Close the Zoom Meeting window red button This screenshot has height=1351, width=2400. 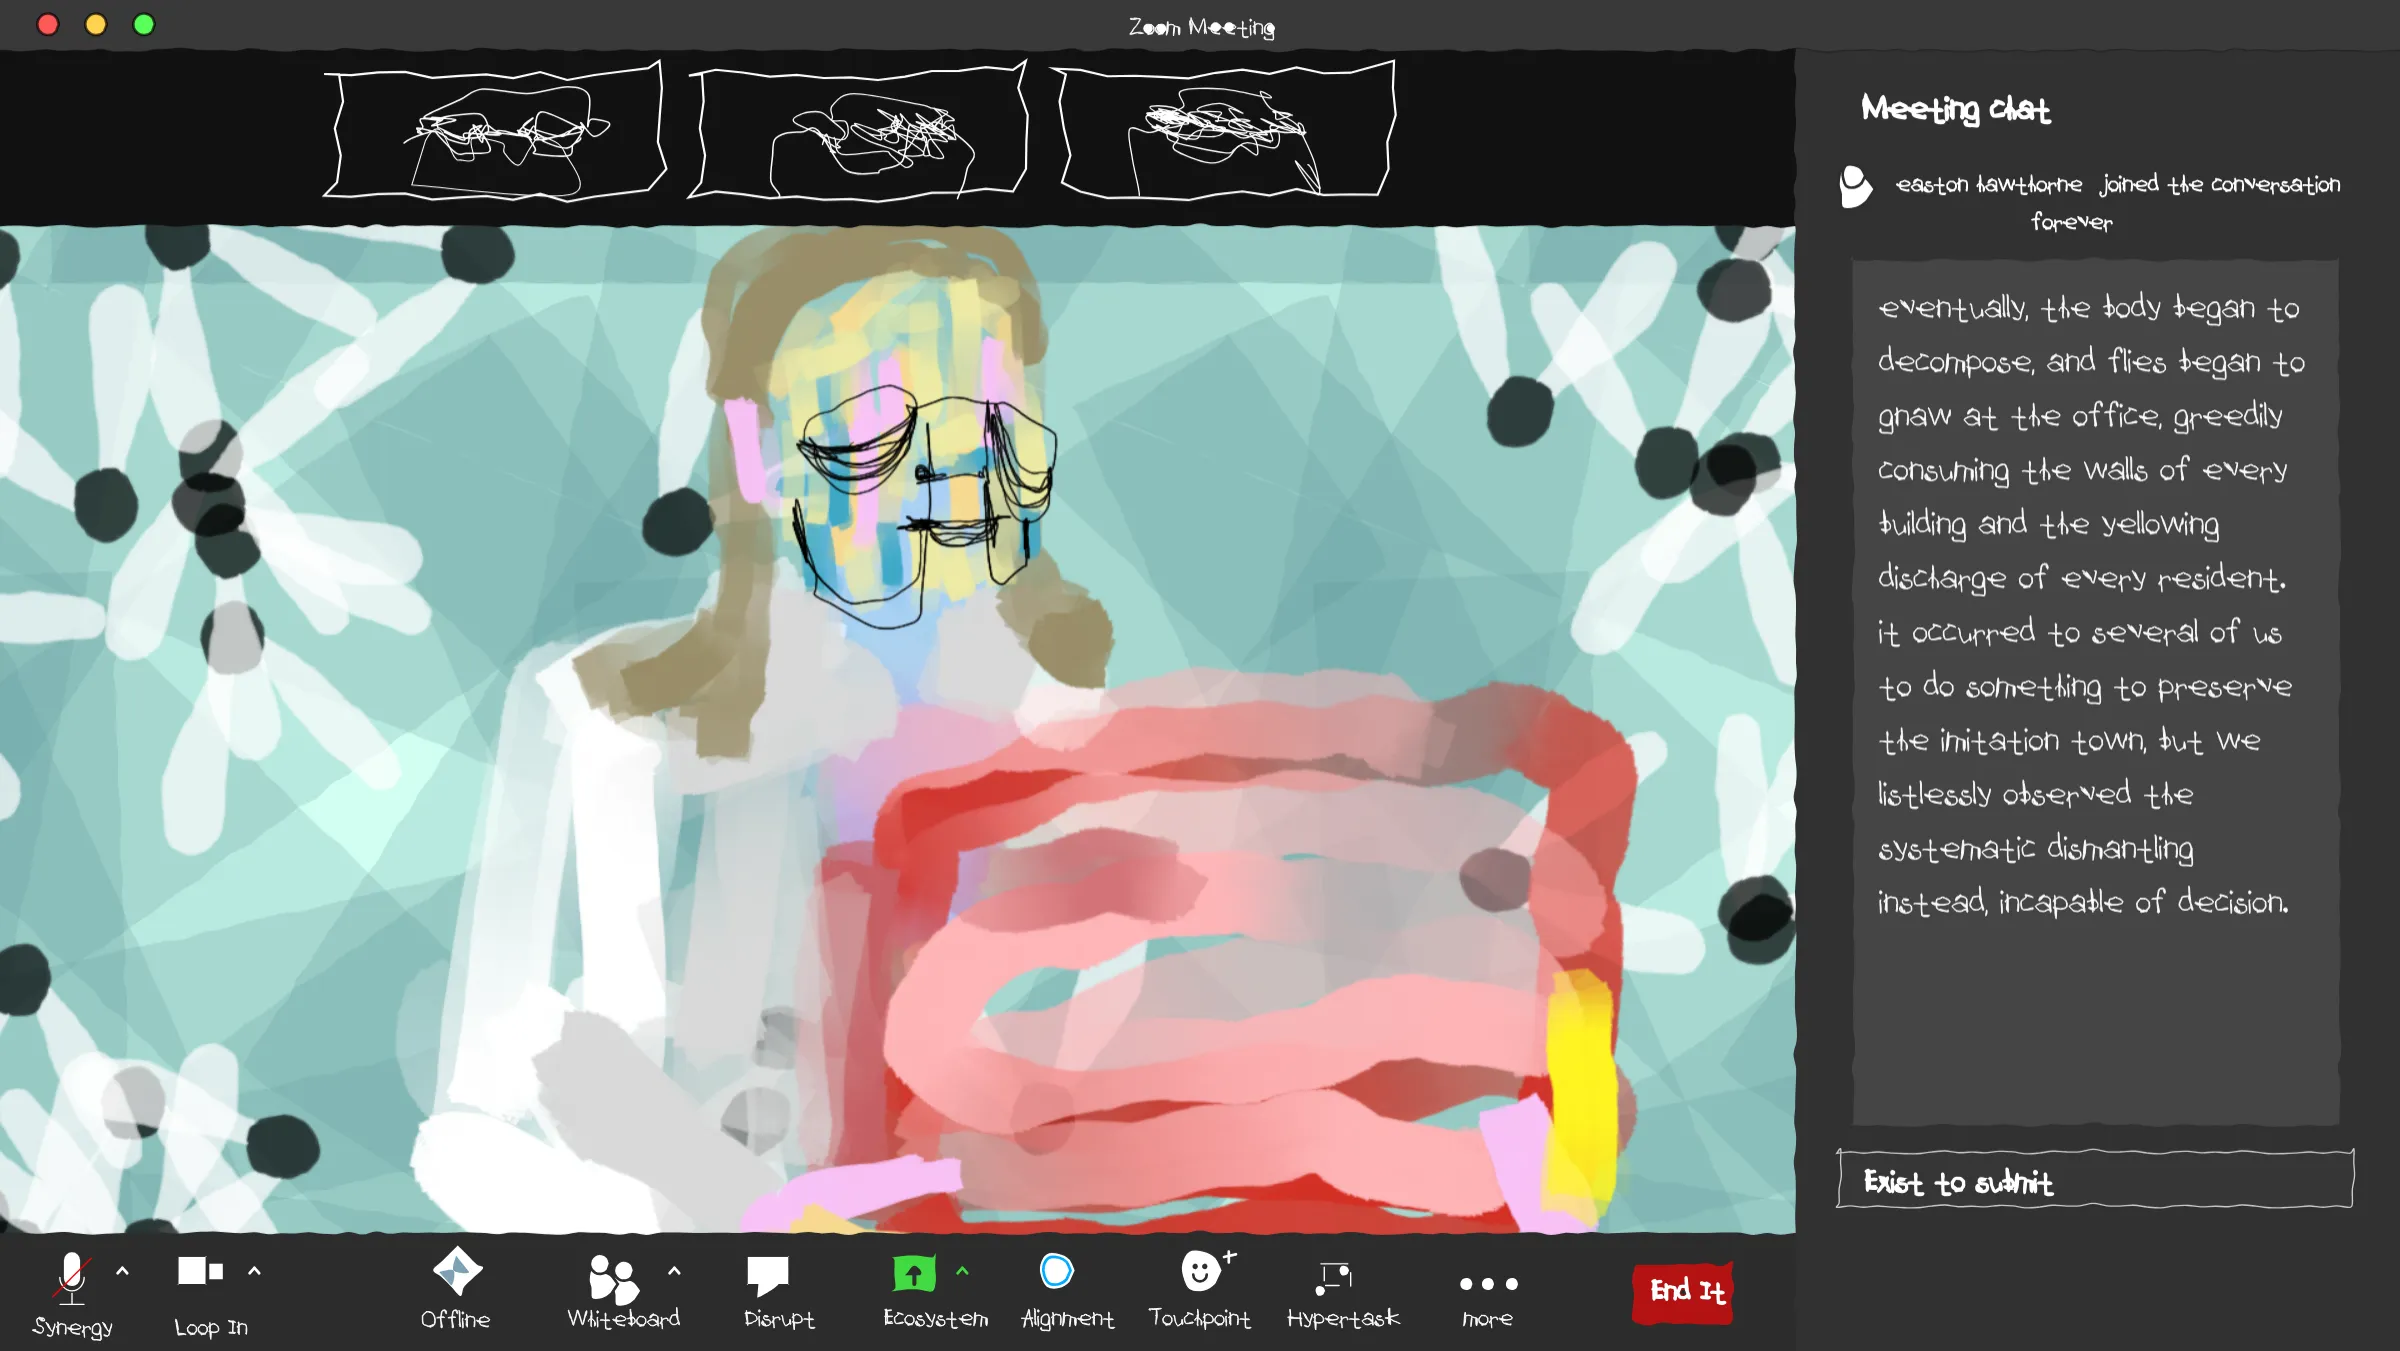pyautogui.click(x=47, y=24)
